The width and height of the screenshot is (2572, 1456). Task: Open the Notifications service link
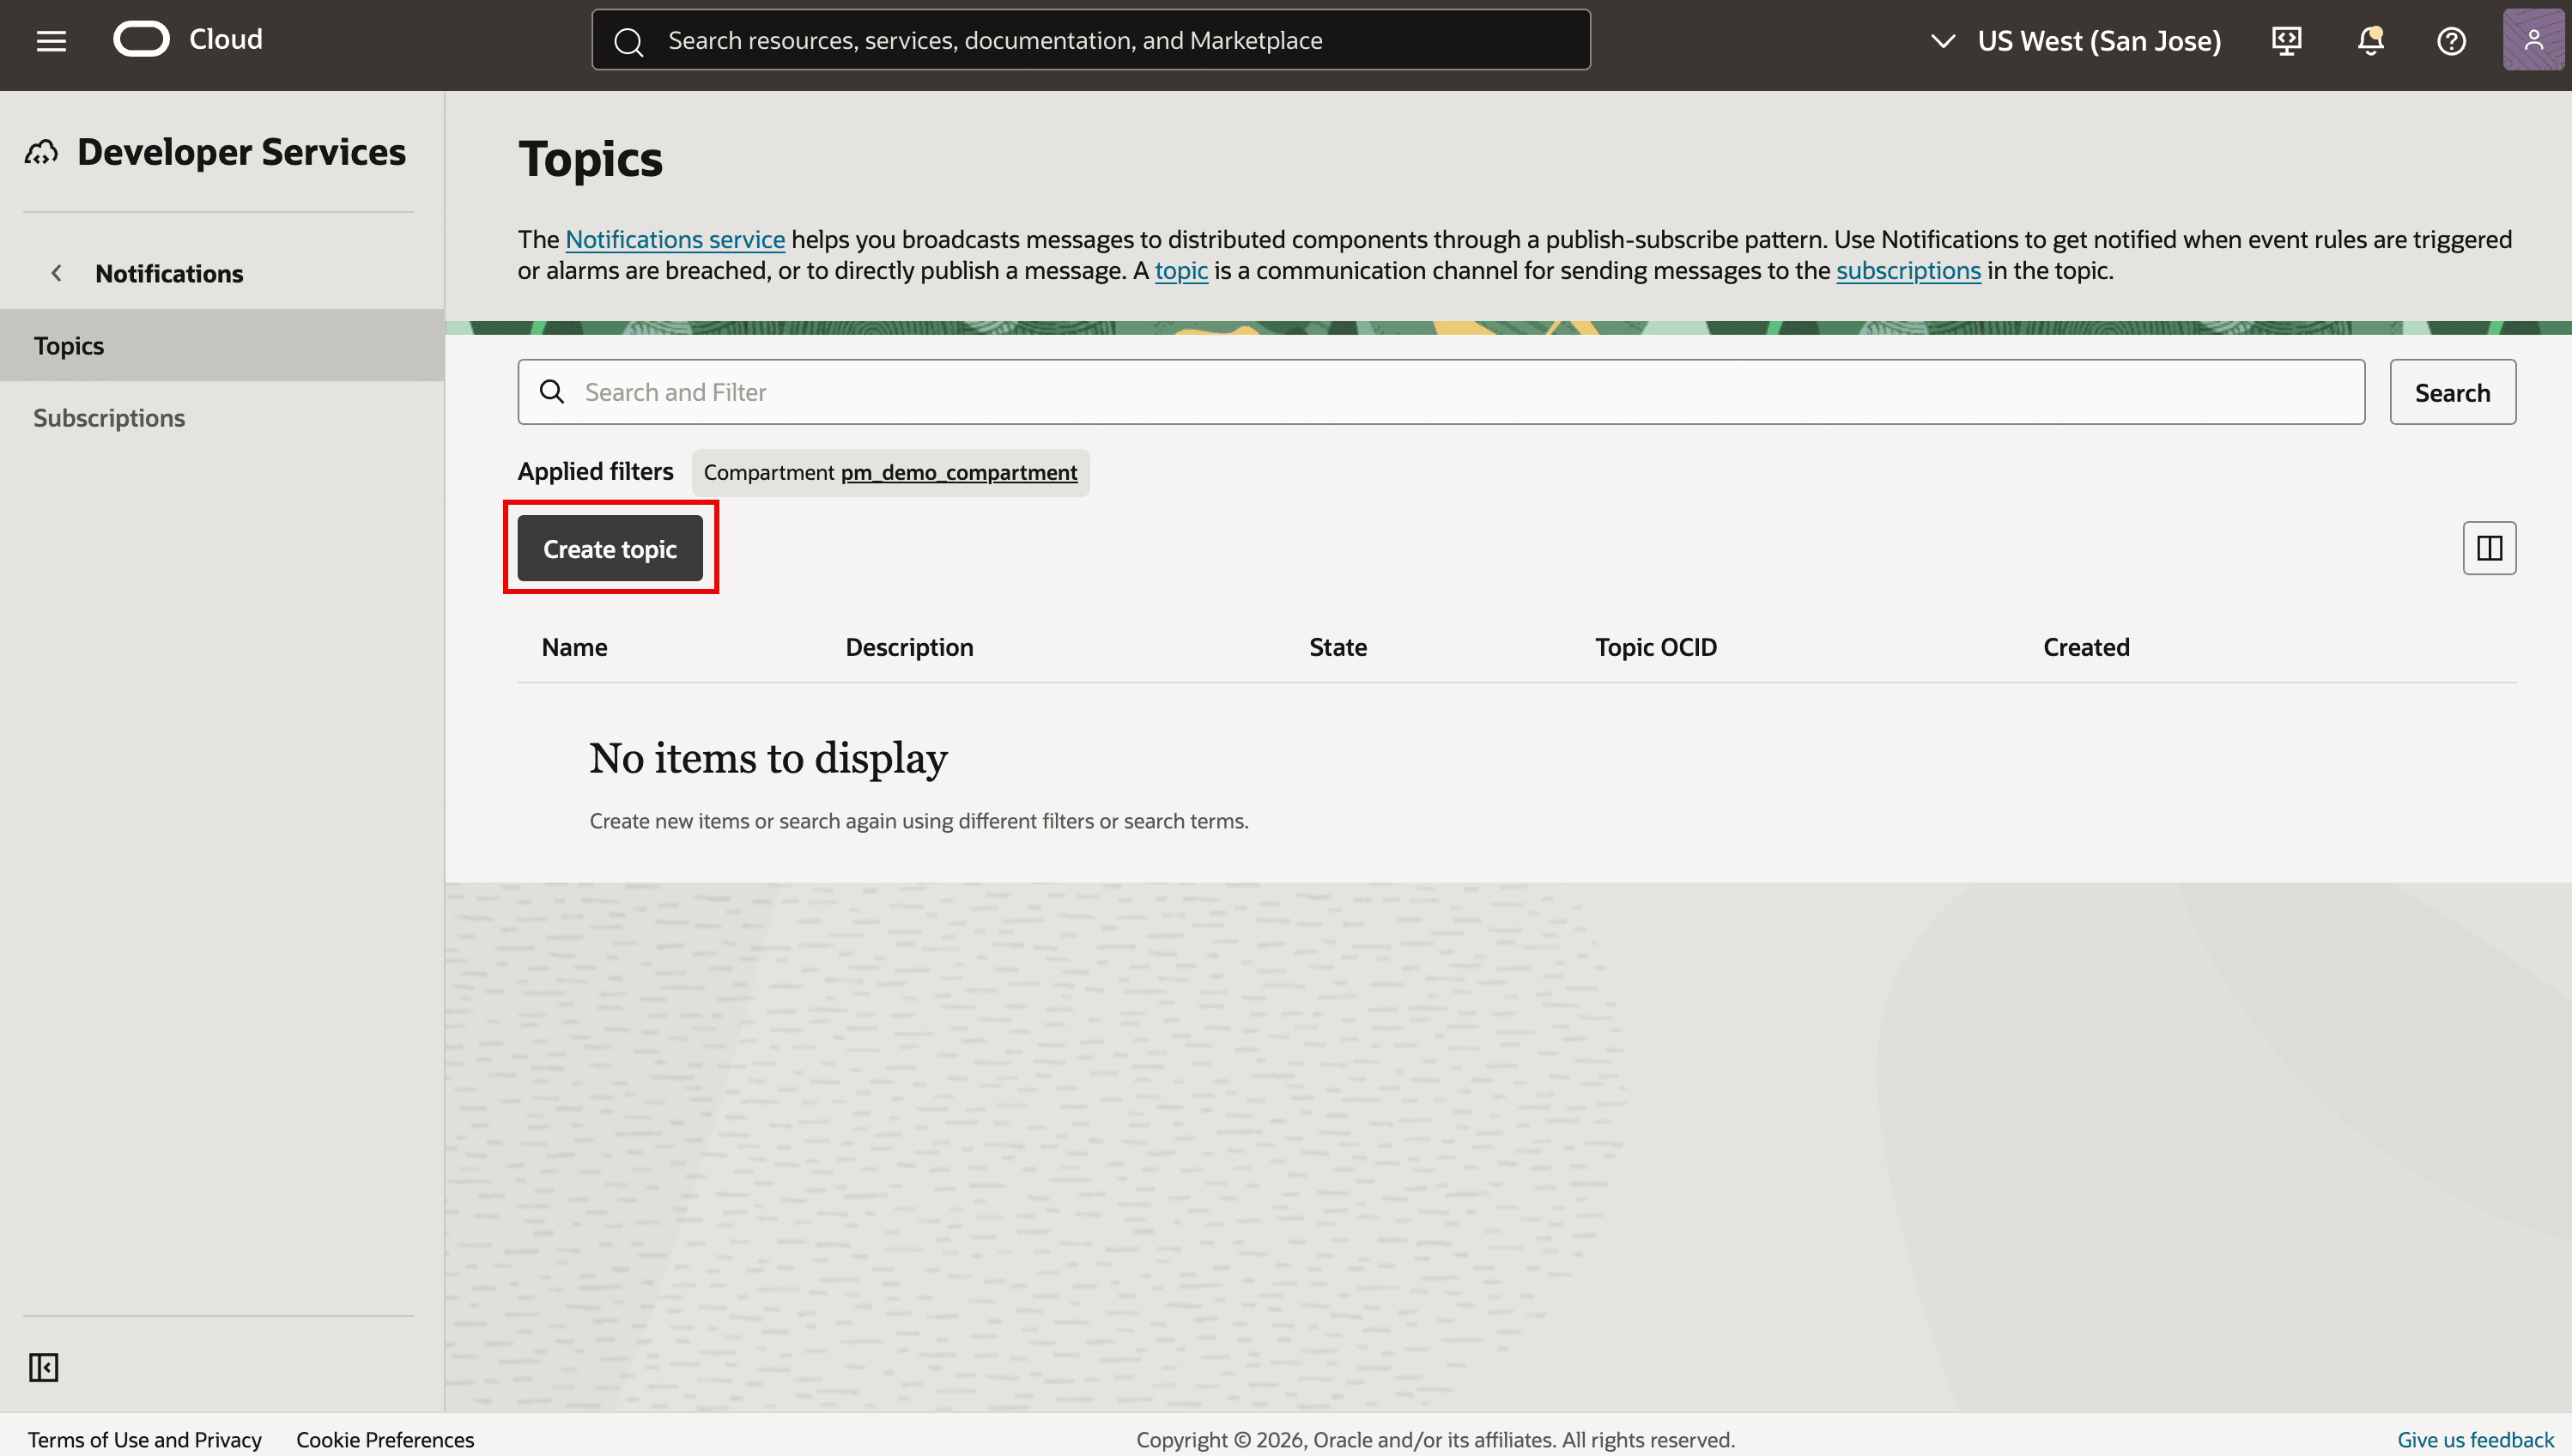675,239
